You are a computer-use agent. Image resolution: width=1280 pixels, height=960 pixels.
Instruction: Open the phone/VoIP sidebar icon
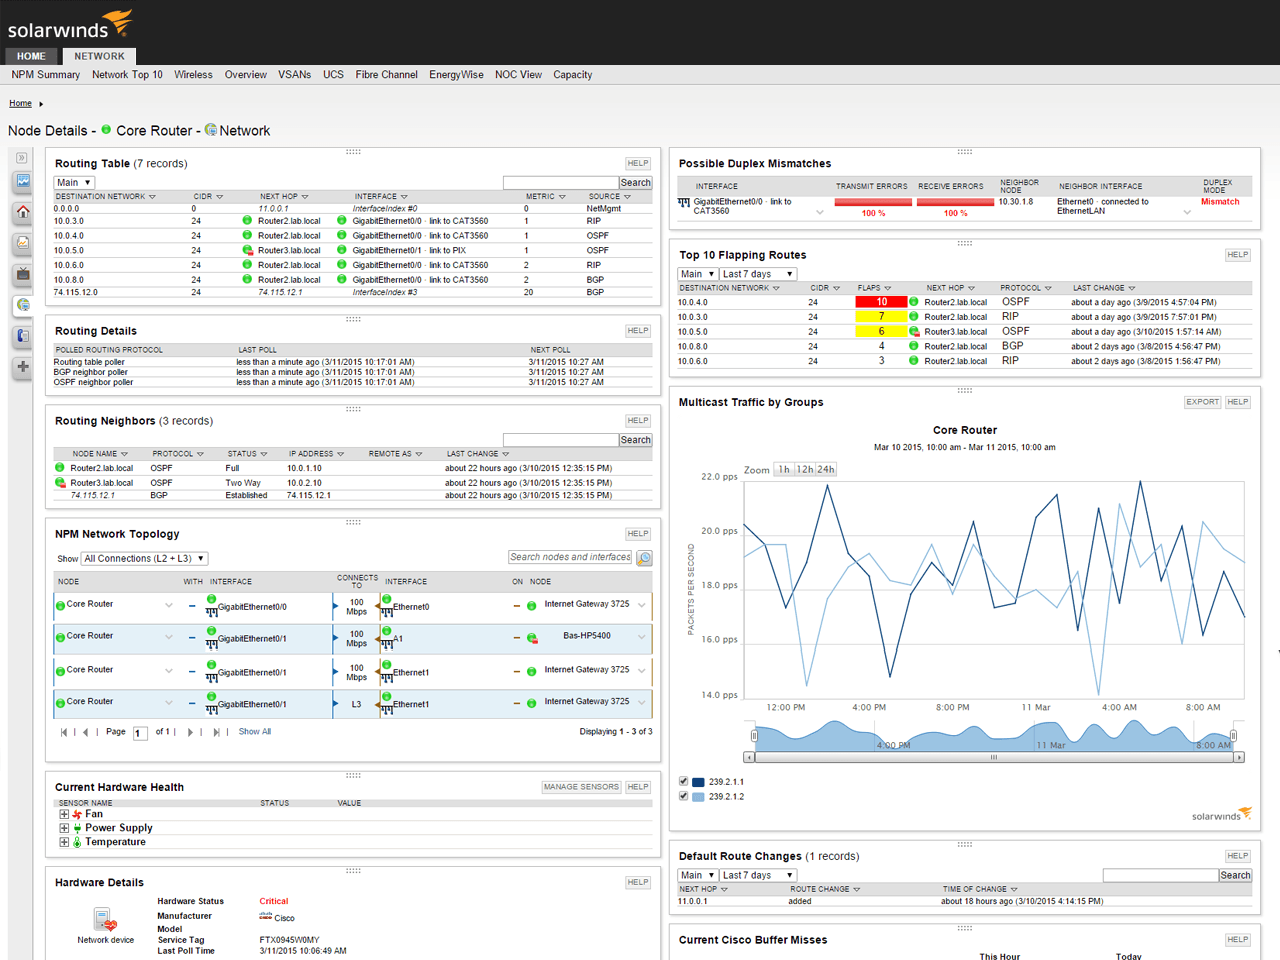[22, 336]
